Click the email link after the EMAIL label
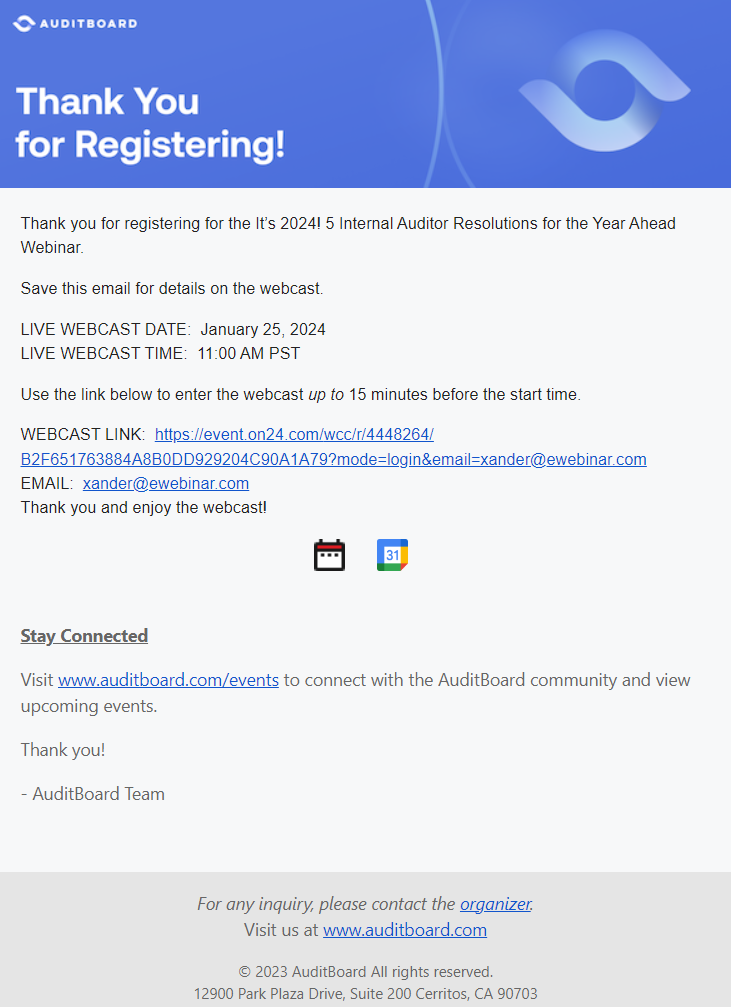 tap(166, 483)
